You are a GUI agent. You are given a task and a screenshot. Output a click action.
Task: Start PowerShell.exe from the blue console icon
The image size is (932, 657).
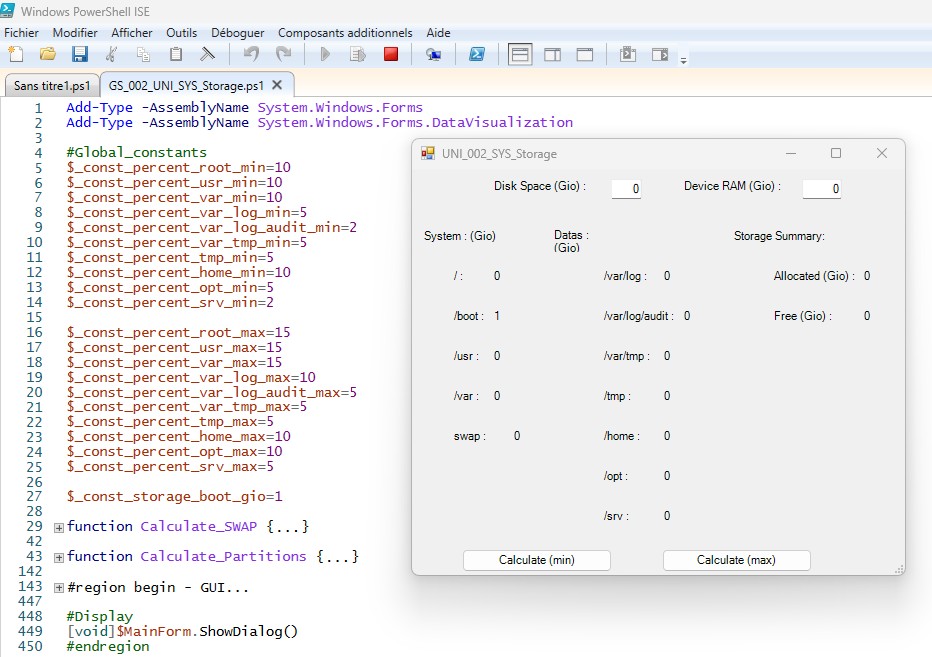tap(477, 54)
